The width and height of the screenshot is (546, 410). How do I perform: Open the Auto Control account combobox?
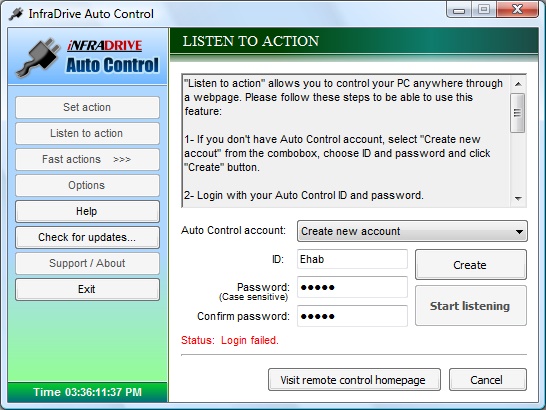click(412, 231)
